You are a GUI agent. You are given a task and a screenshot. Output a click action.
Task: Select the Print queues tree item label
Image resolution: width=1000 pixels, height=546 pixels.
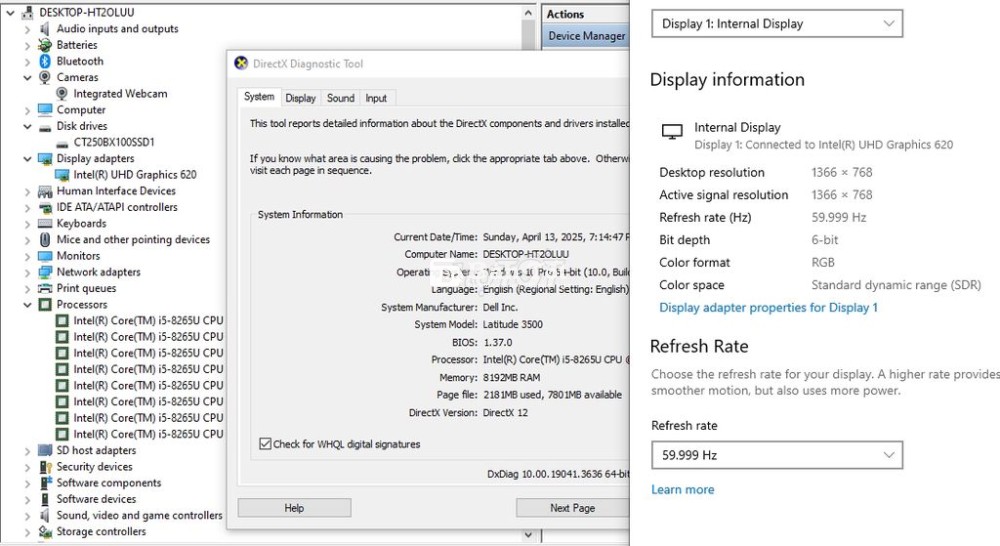86,288
